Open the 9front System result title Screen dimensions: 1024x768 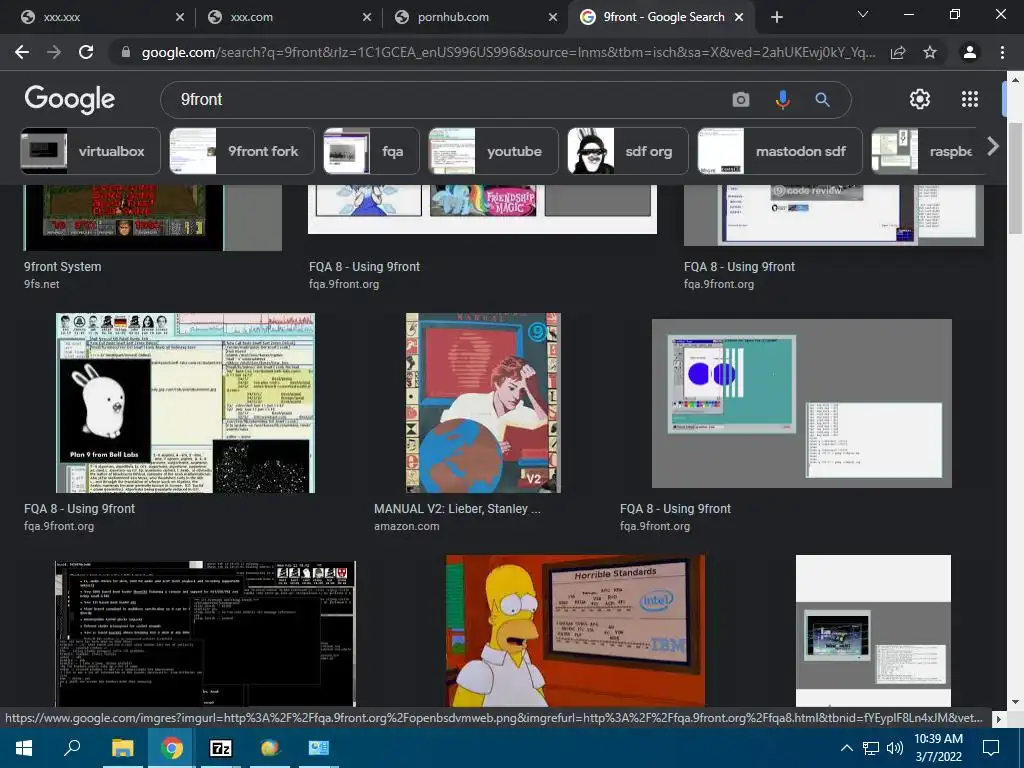click(63, 266)
